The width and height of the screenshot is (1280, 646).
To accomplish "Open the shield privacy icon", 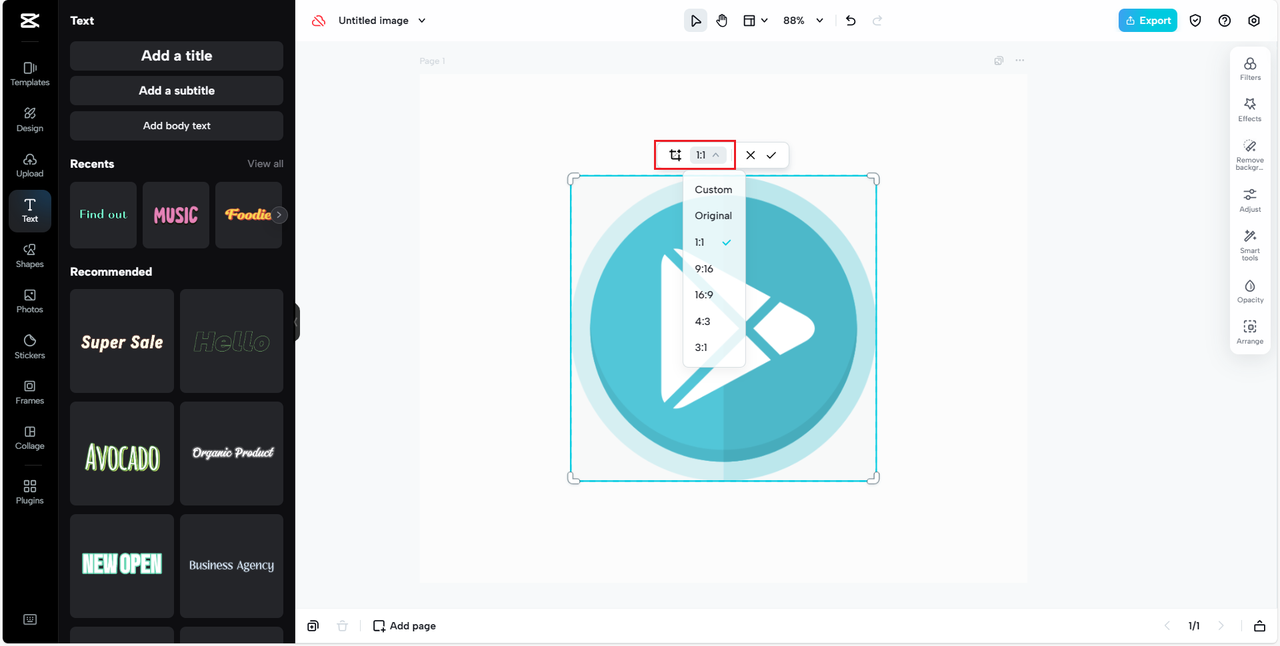I will click(1195, 20).
